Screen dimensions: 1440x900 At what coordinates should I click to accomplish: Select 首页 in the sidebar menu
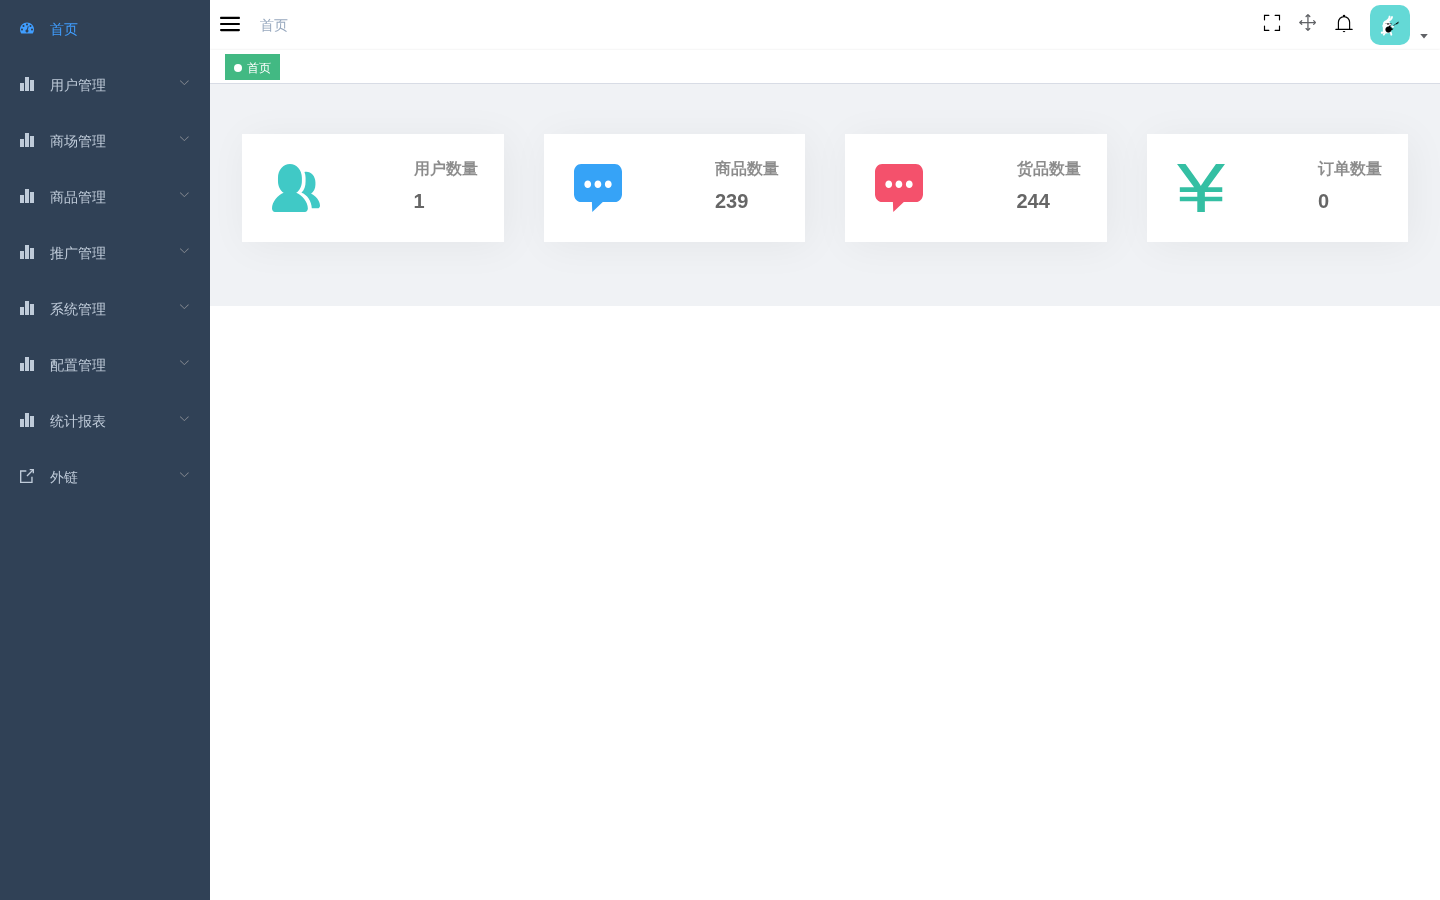pos(105,28)
